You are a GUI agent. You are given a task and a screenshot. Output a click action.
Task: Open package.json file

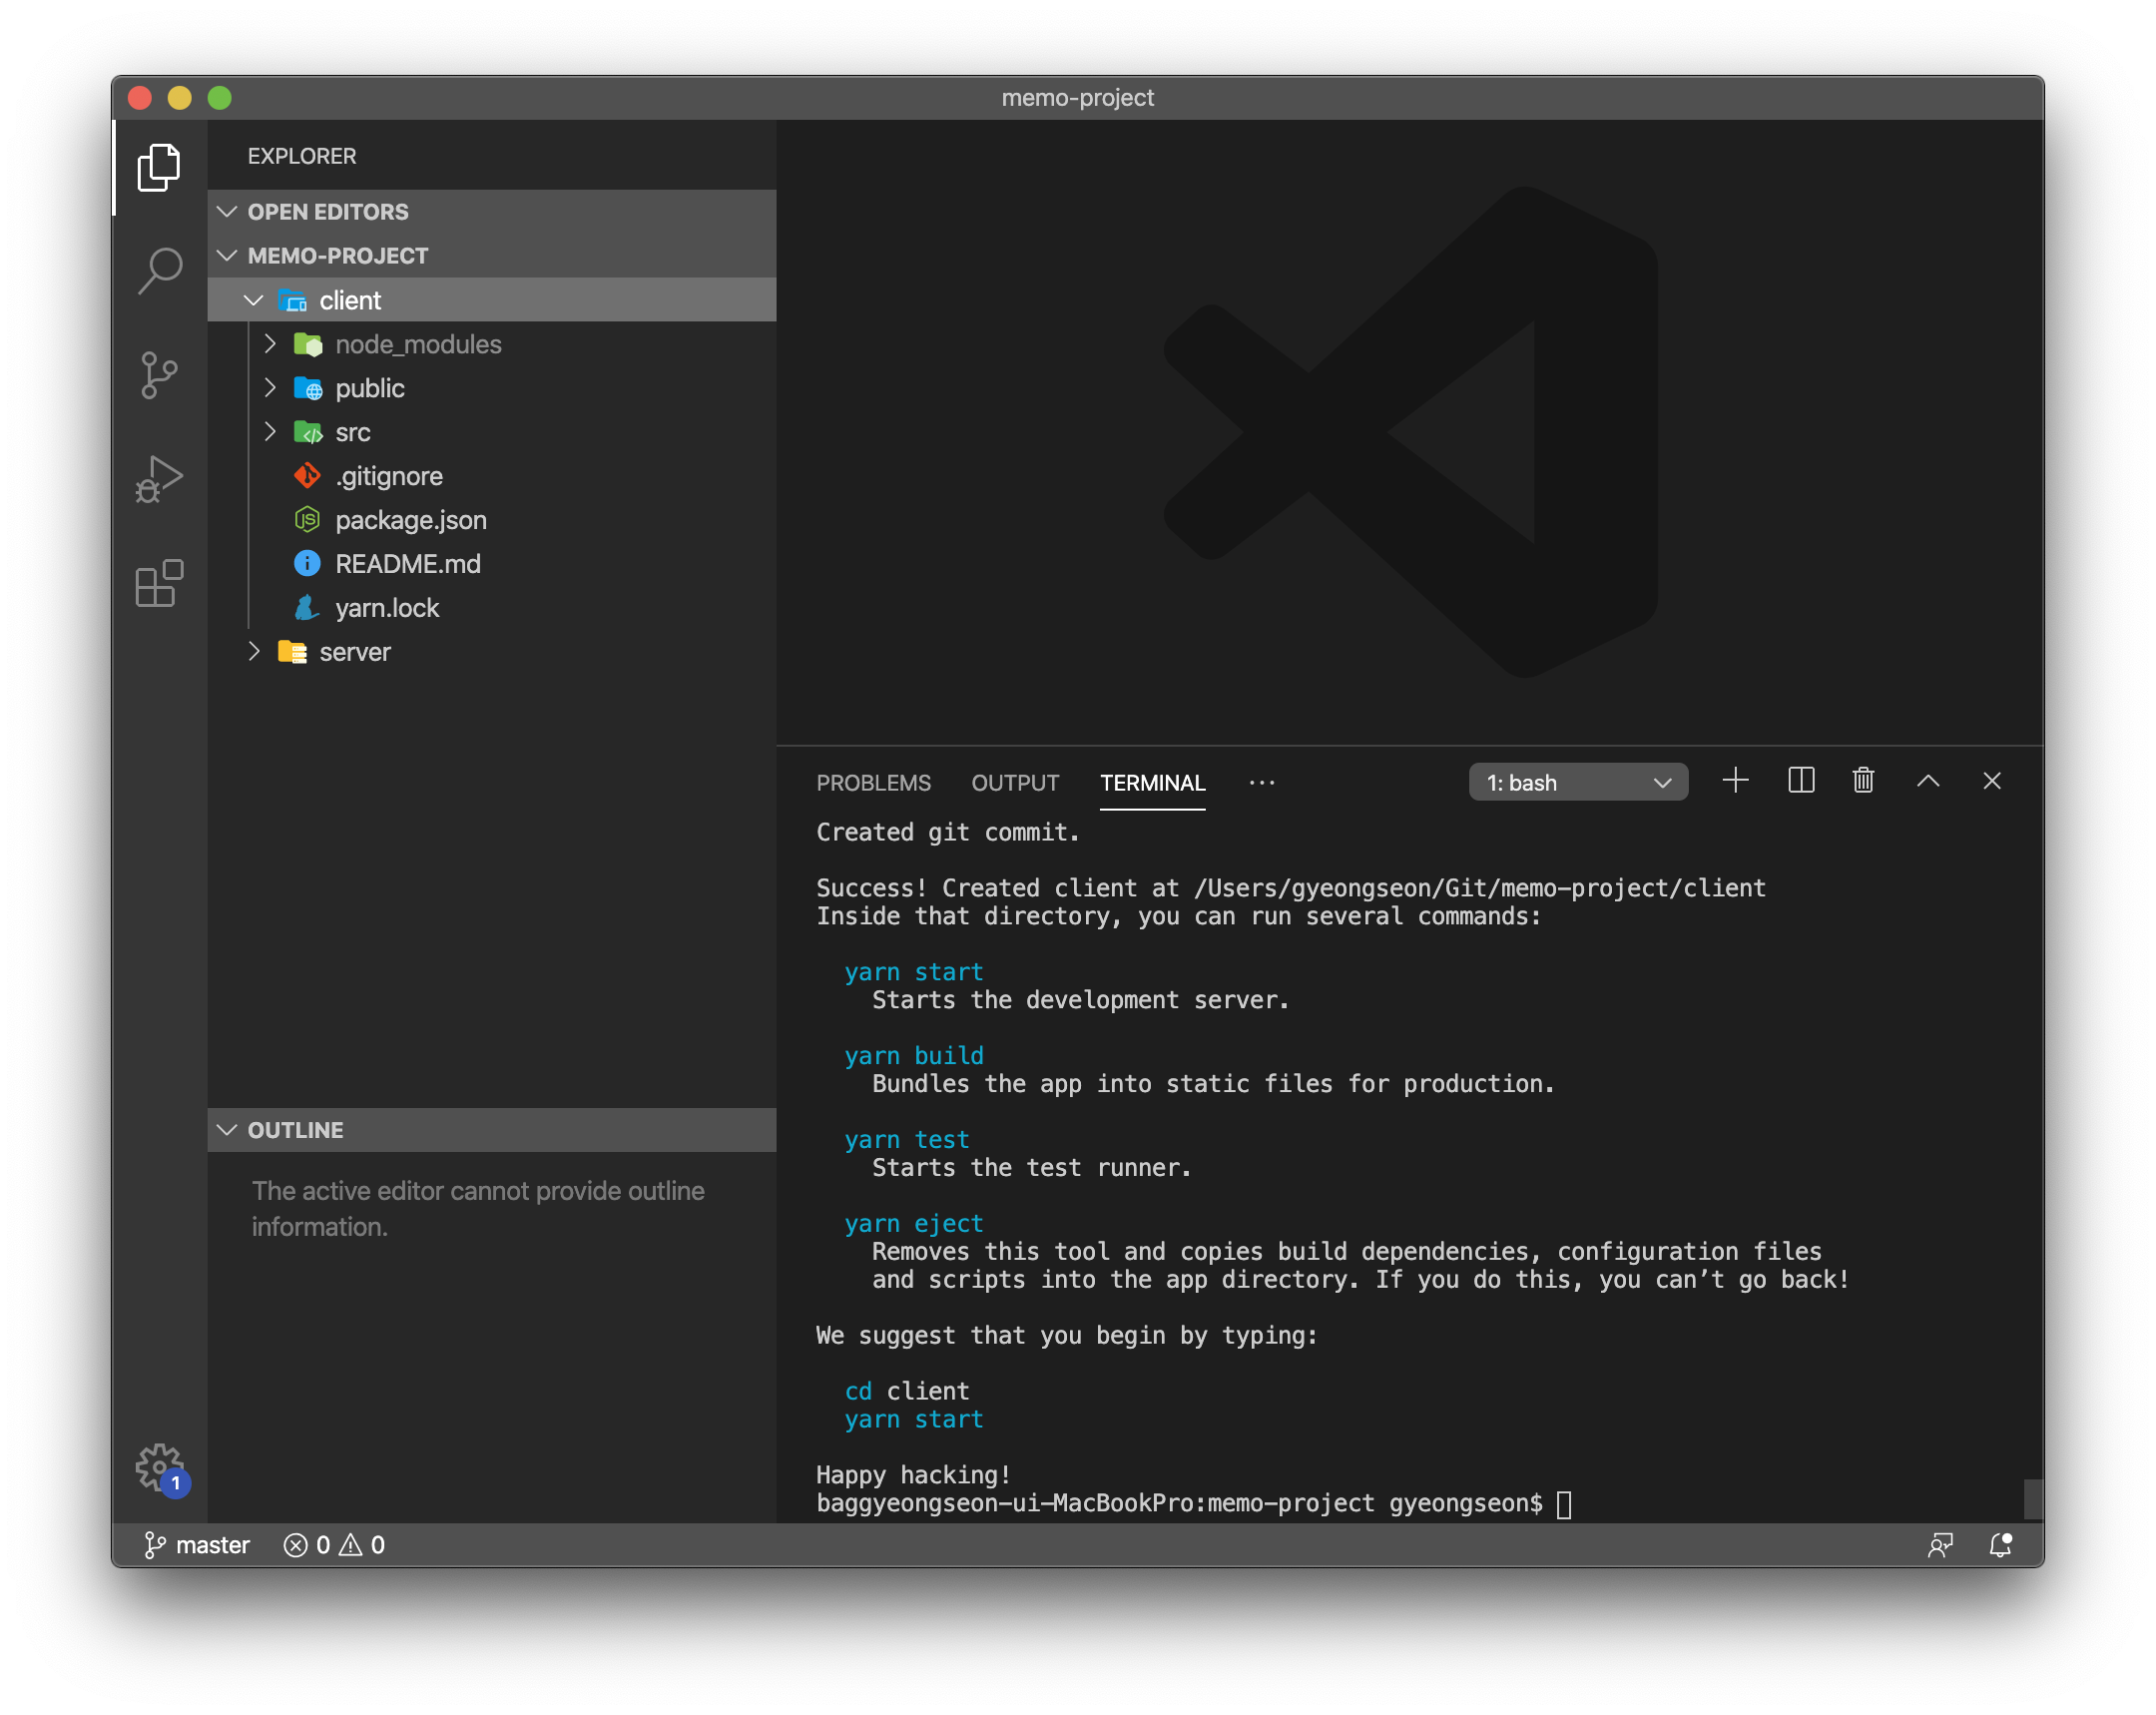click(x=410, y=520)
